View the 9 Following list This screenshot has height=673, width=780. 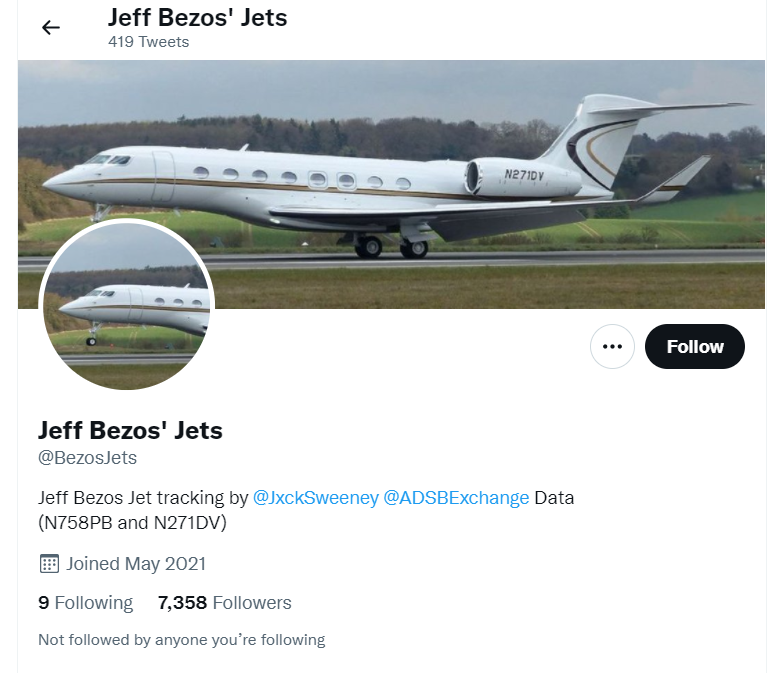click(85, 603)
